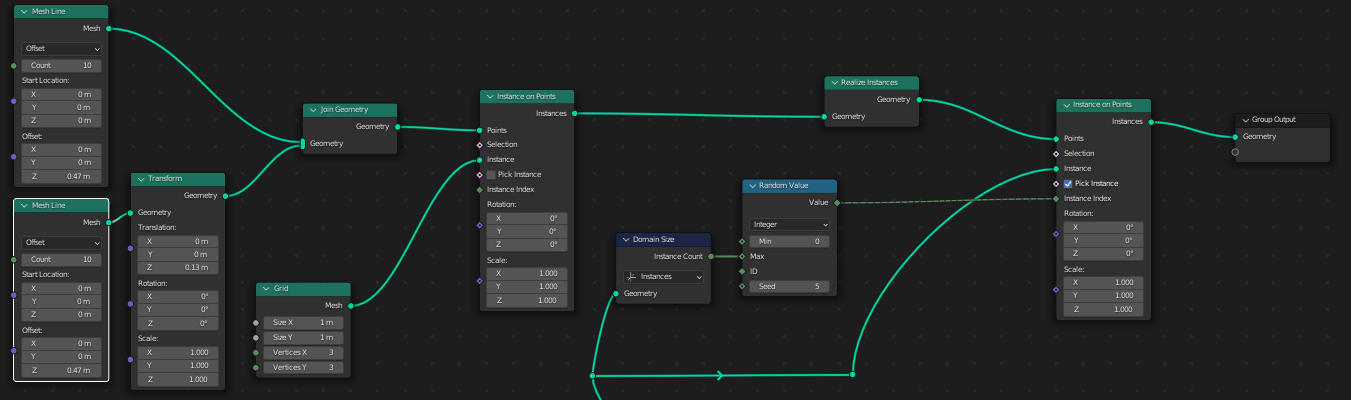Click the Random Value node's Value output socket
This screenshot has width=1351, height=400.
click(x=837, y=202)
